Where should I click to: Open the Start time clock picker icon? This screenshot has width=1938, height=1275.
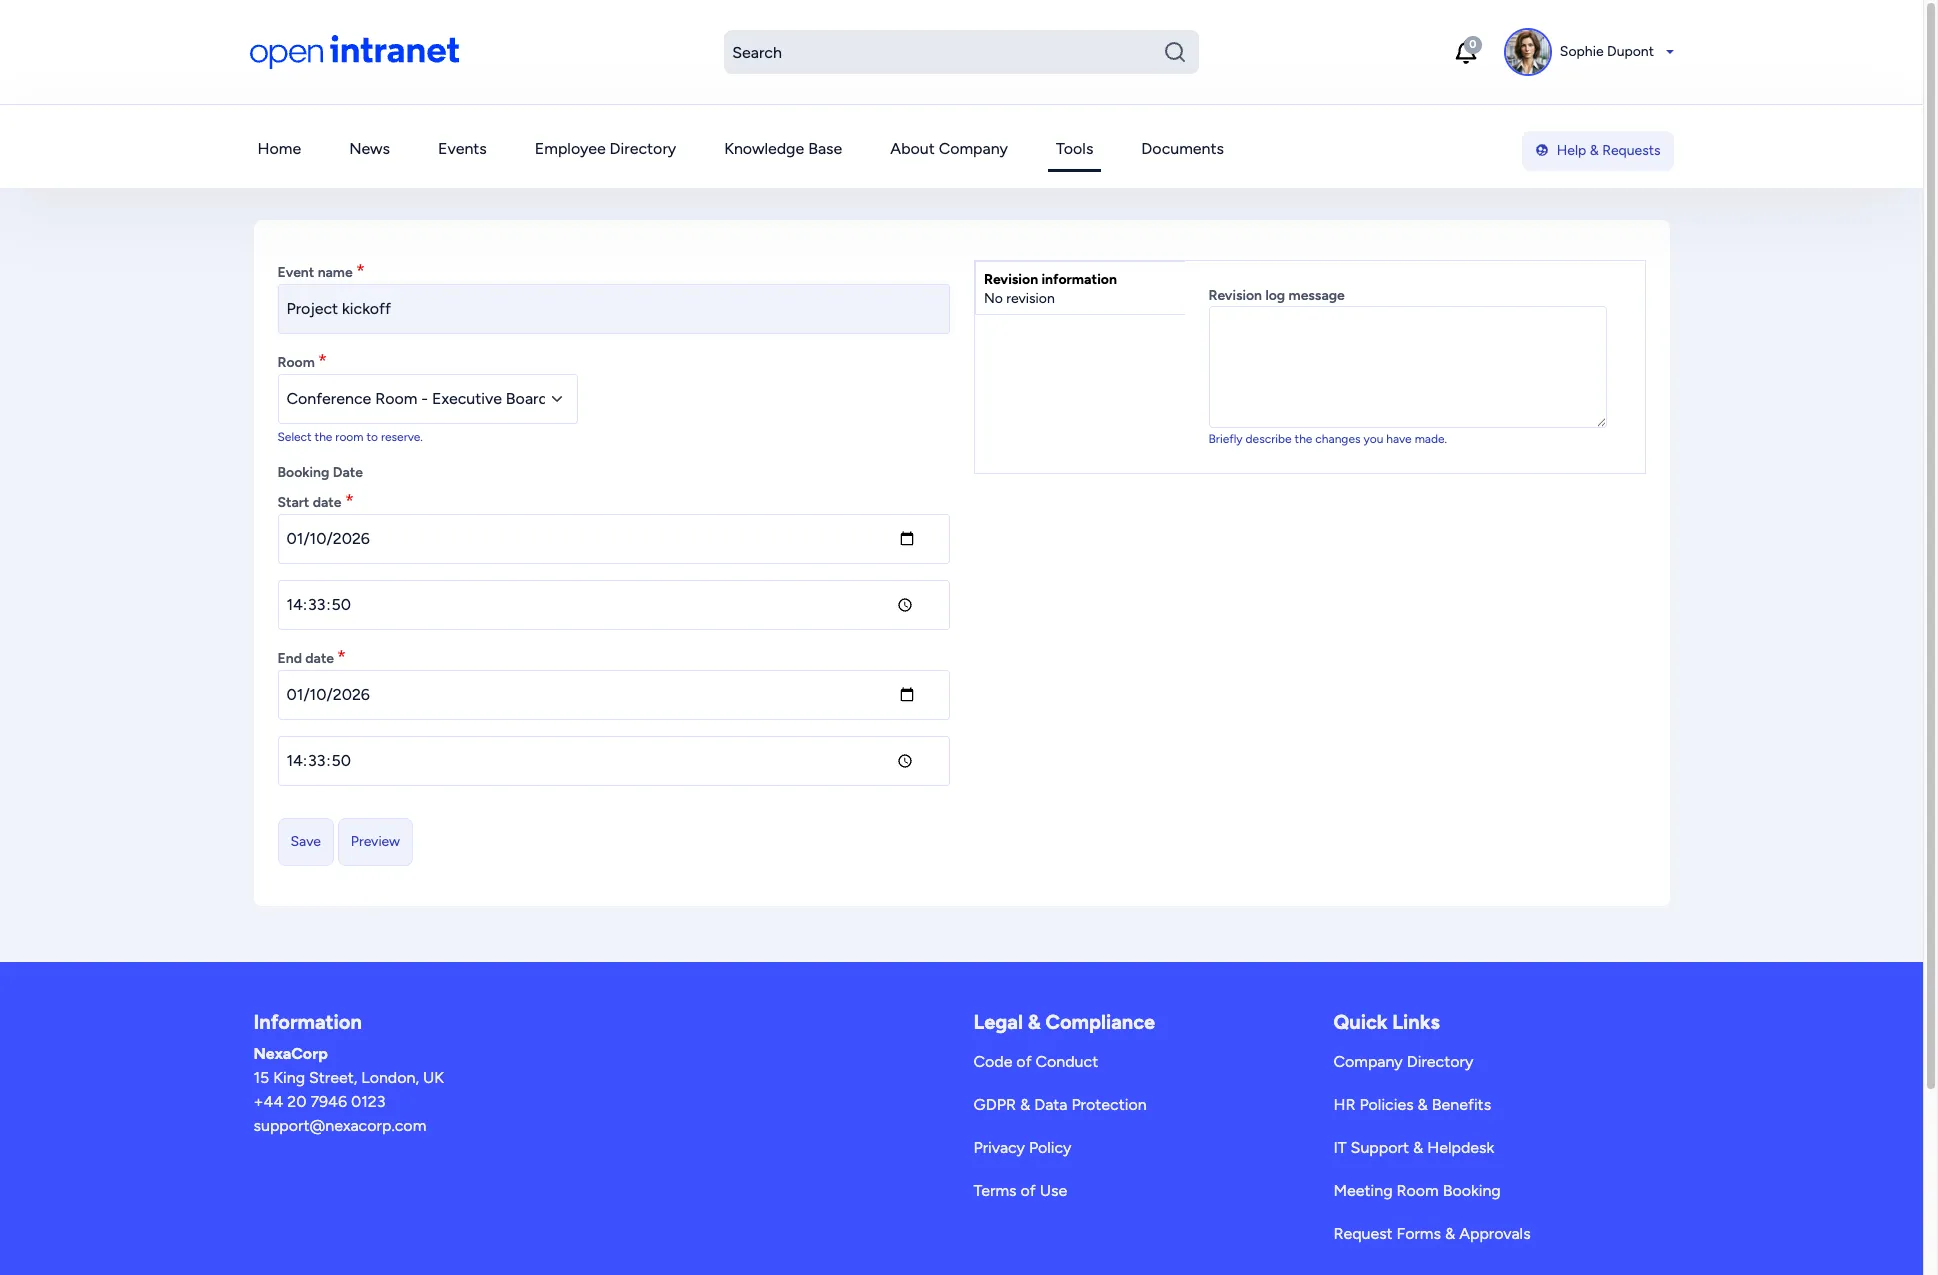[x=904, y=605]
